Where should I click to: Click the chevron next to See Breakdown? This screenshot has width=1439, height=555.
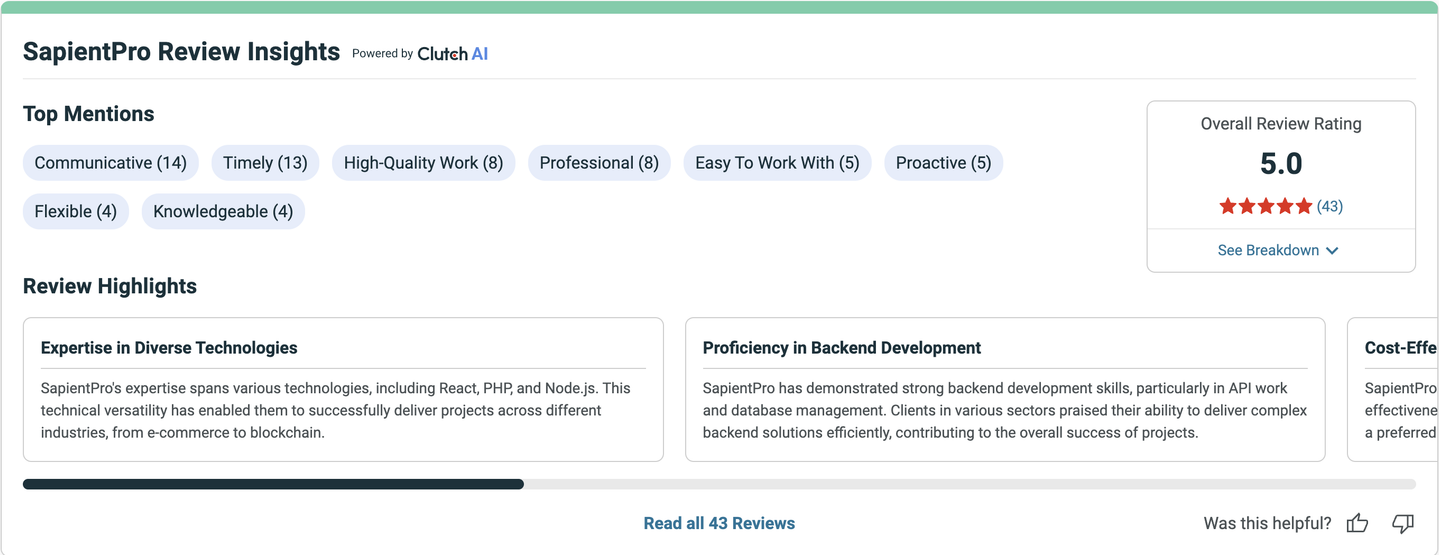click(x=1332, y=250)
